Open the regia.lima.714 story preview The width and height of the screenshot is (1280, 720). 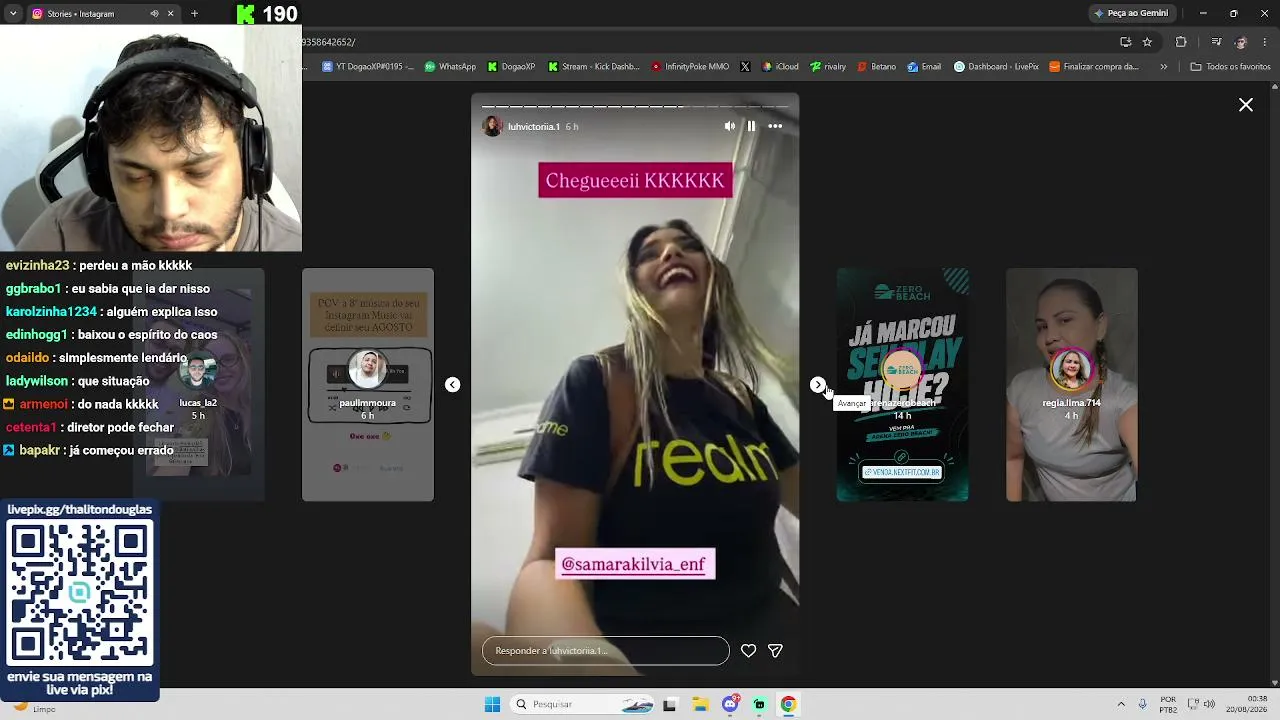pyautogui.click(x=1072, y=385)
